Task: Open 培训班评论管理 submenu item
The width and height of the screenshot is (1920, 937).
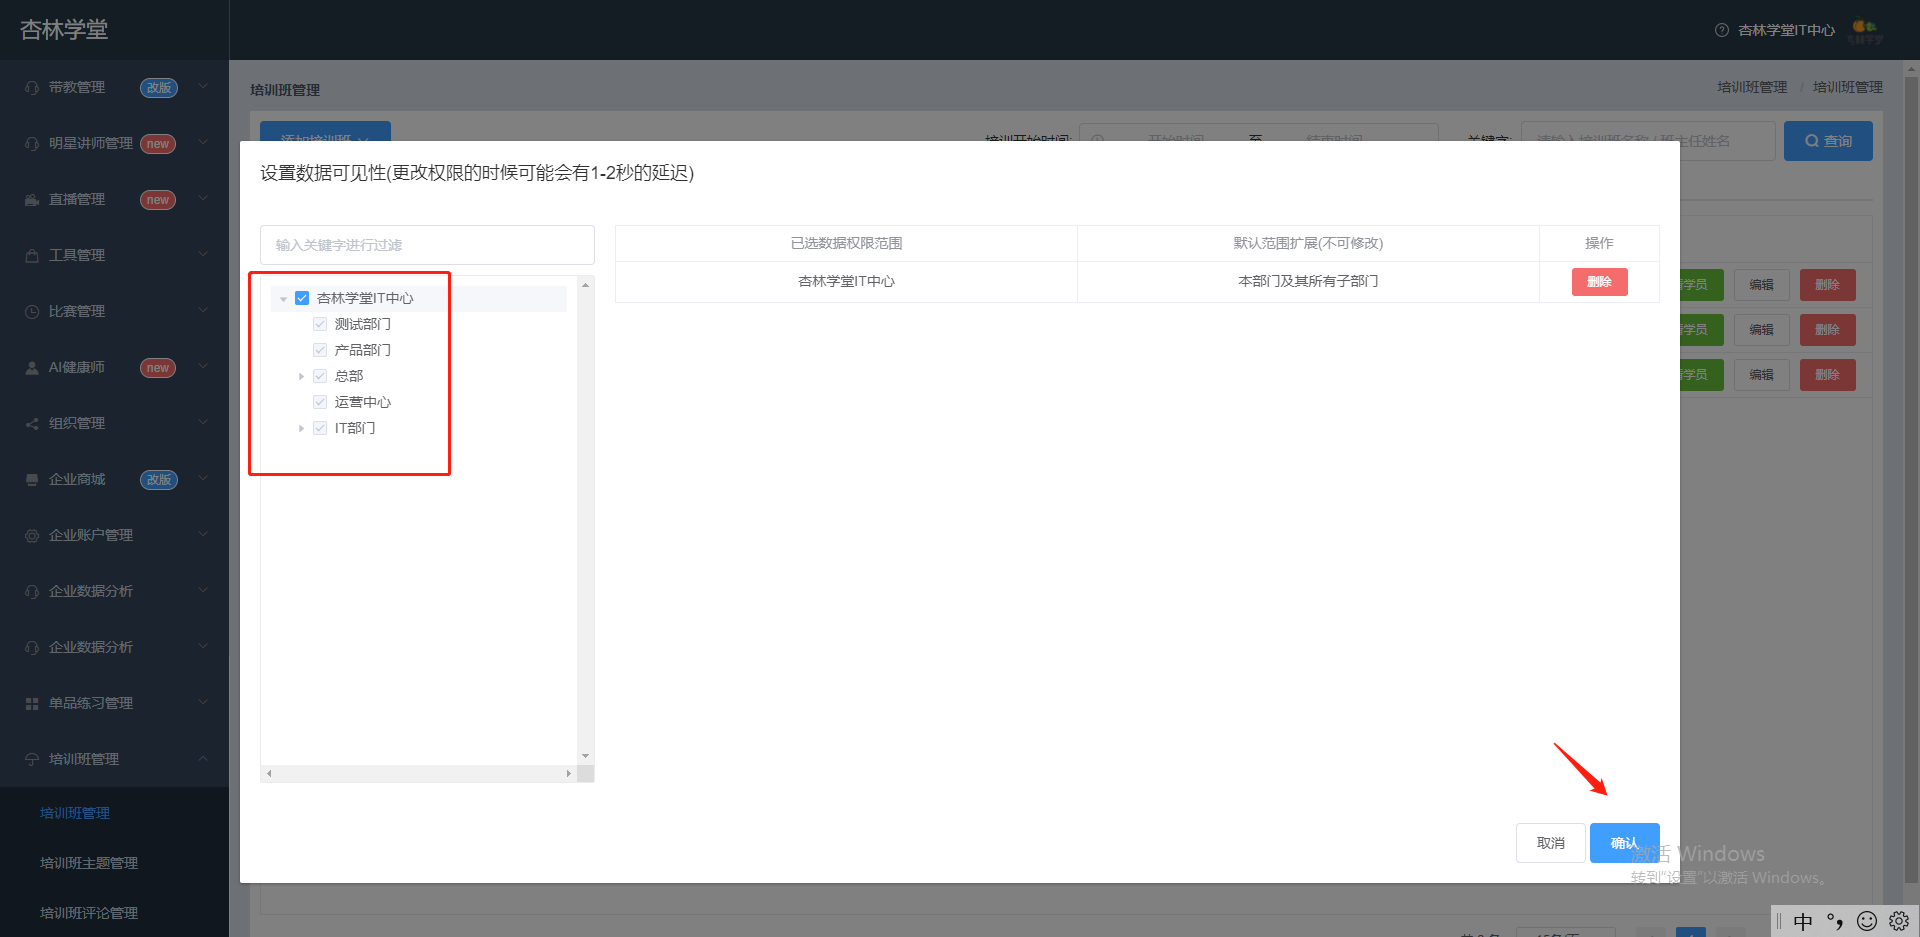Action: point(89,913)
